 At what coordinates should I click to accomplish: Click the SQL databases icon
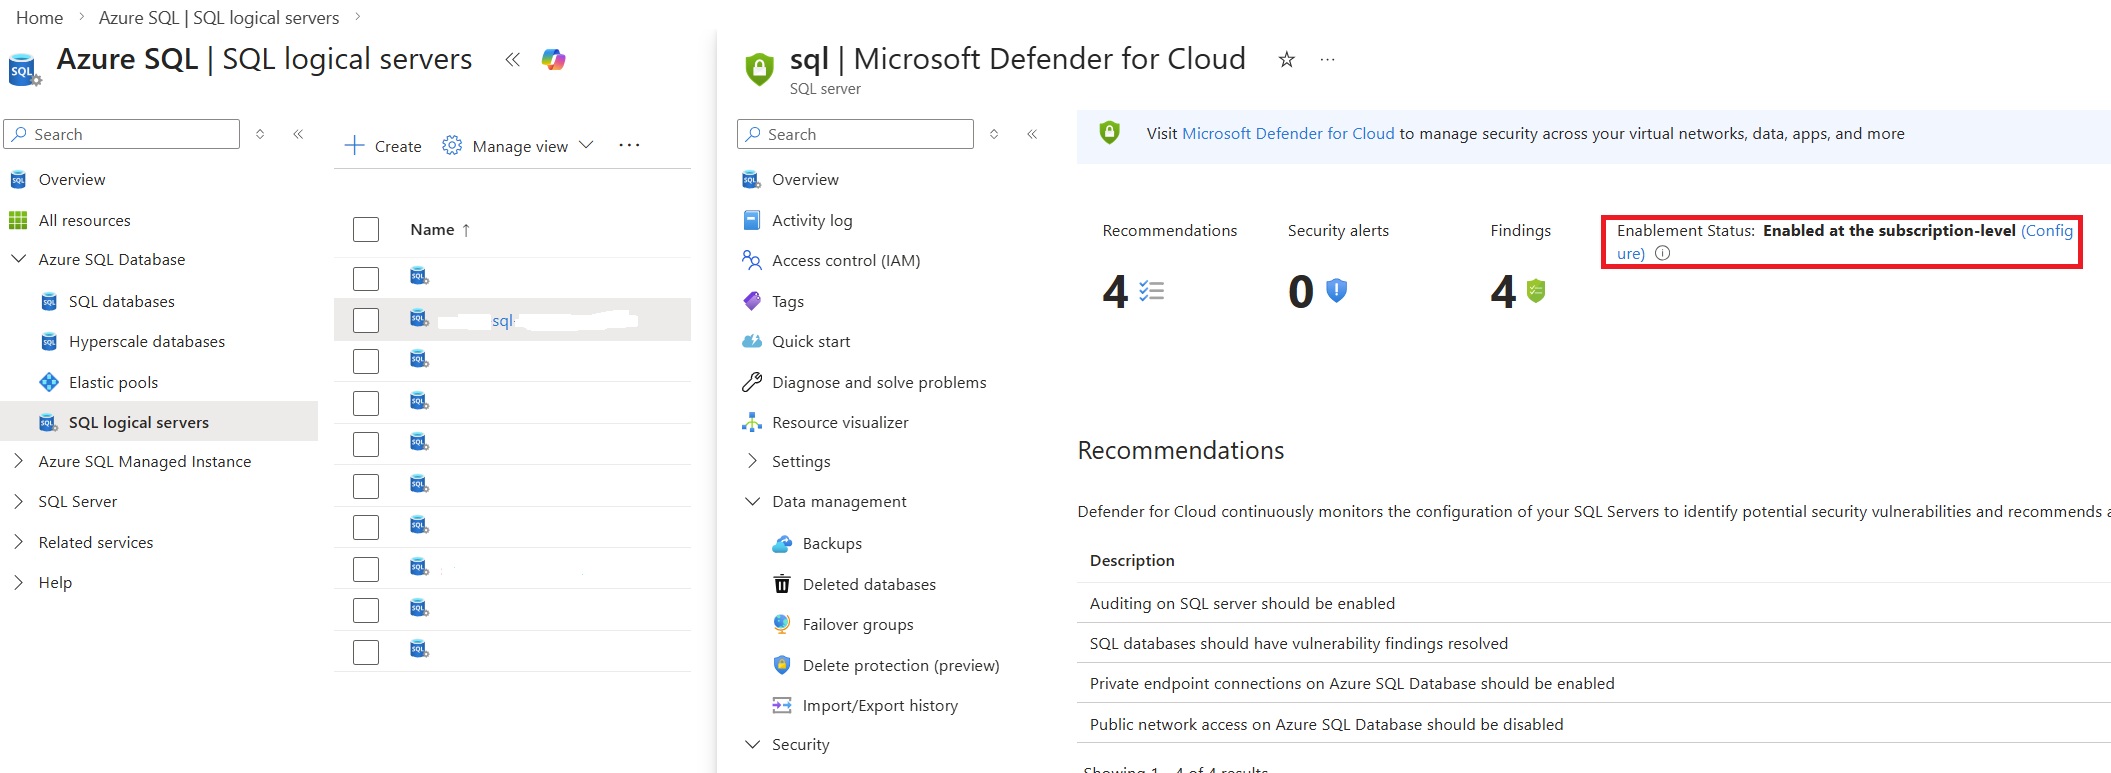48,302
